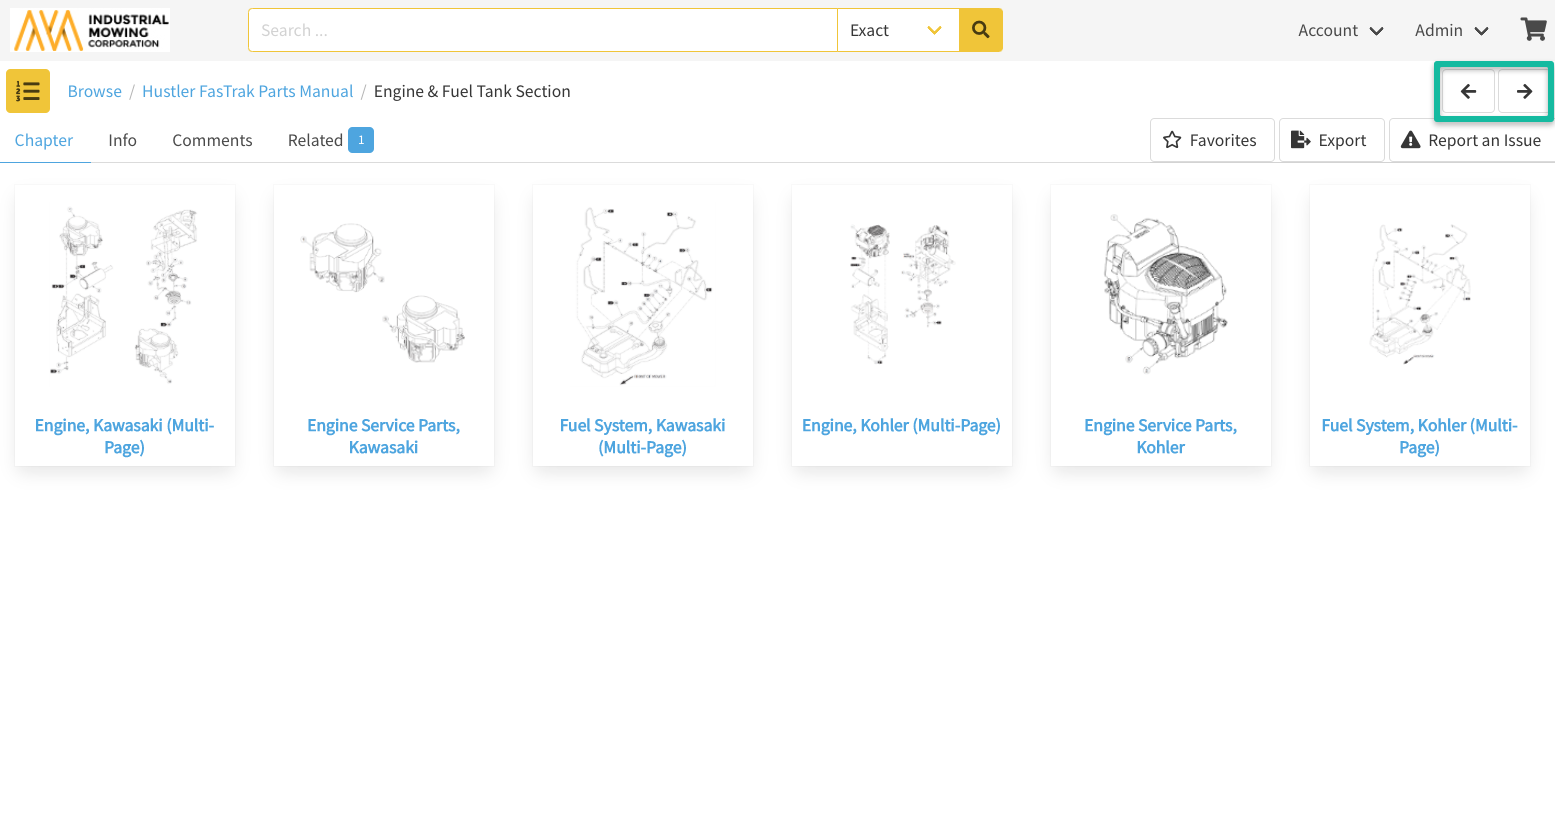This screenshot has height=827, width=1555.
Task: Open Fuel System, Kawasaki diagram thumbnail
Action: [x=642, y=295]
